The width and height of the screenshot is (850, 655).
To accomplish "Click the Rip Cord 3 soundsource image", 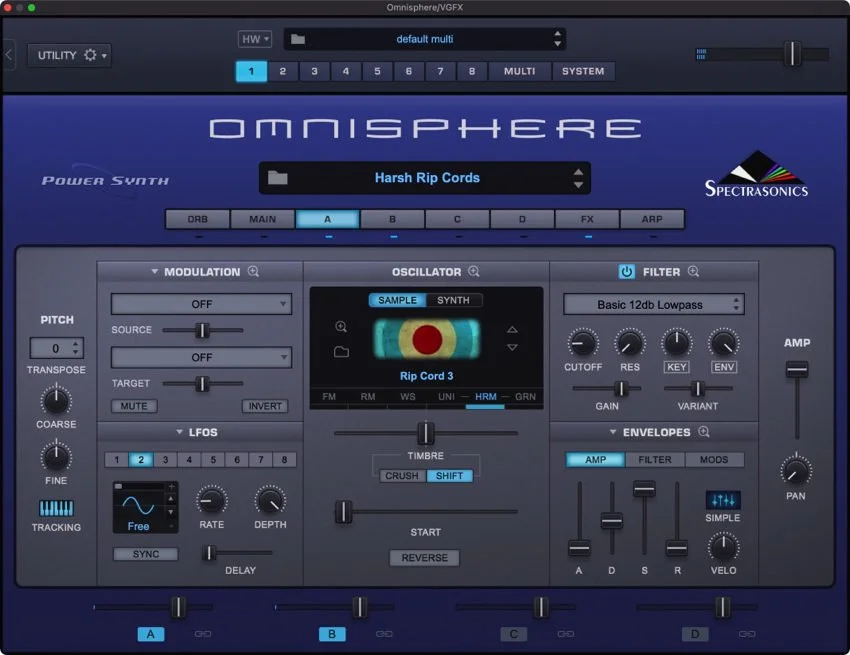I will coord(427,339).
